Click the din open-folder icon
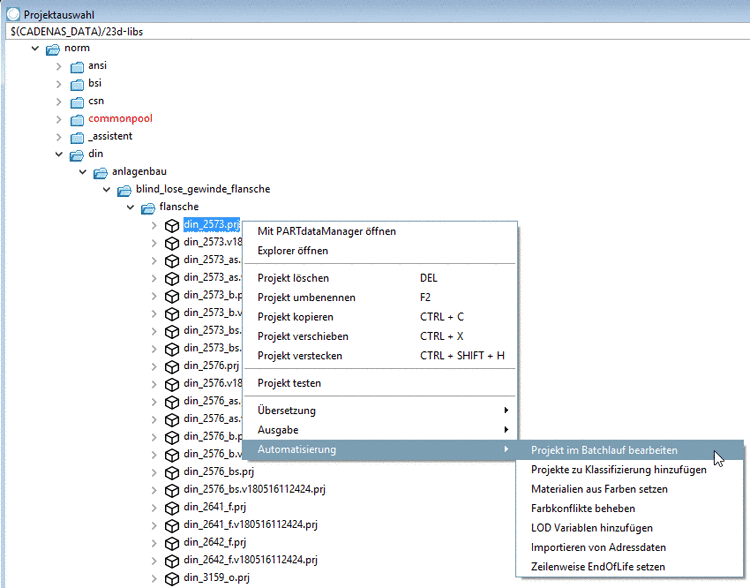Viewport: 750px width, 588px height. point(77,155)
